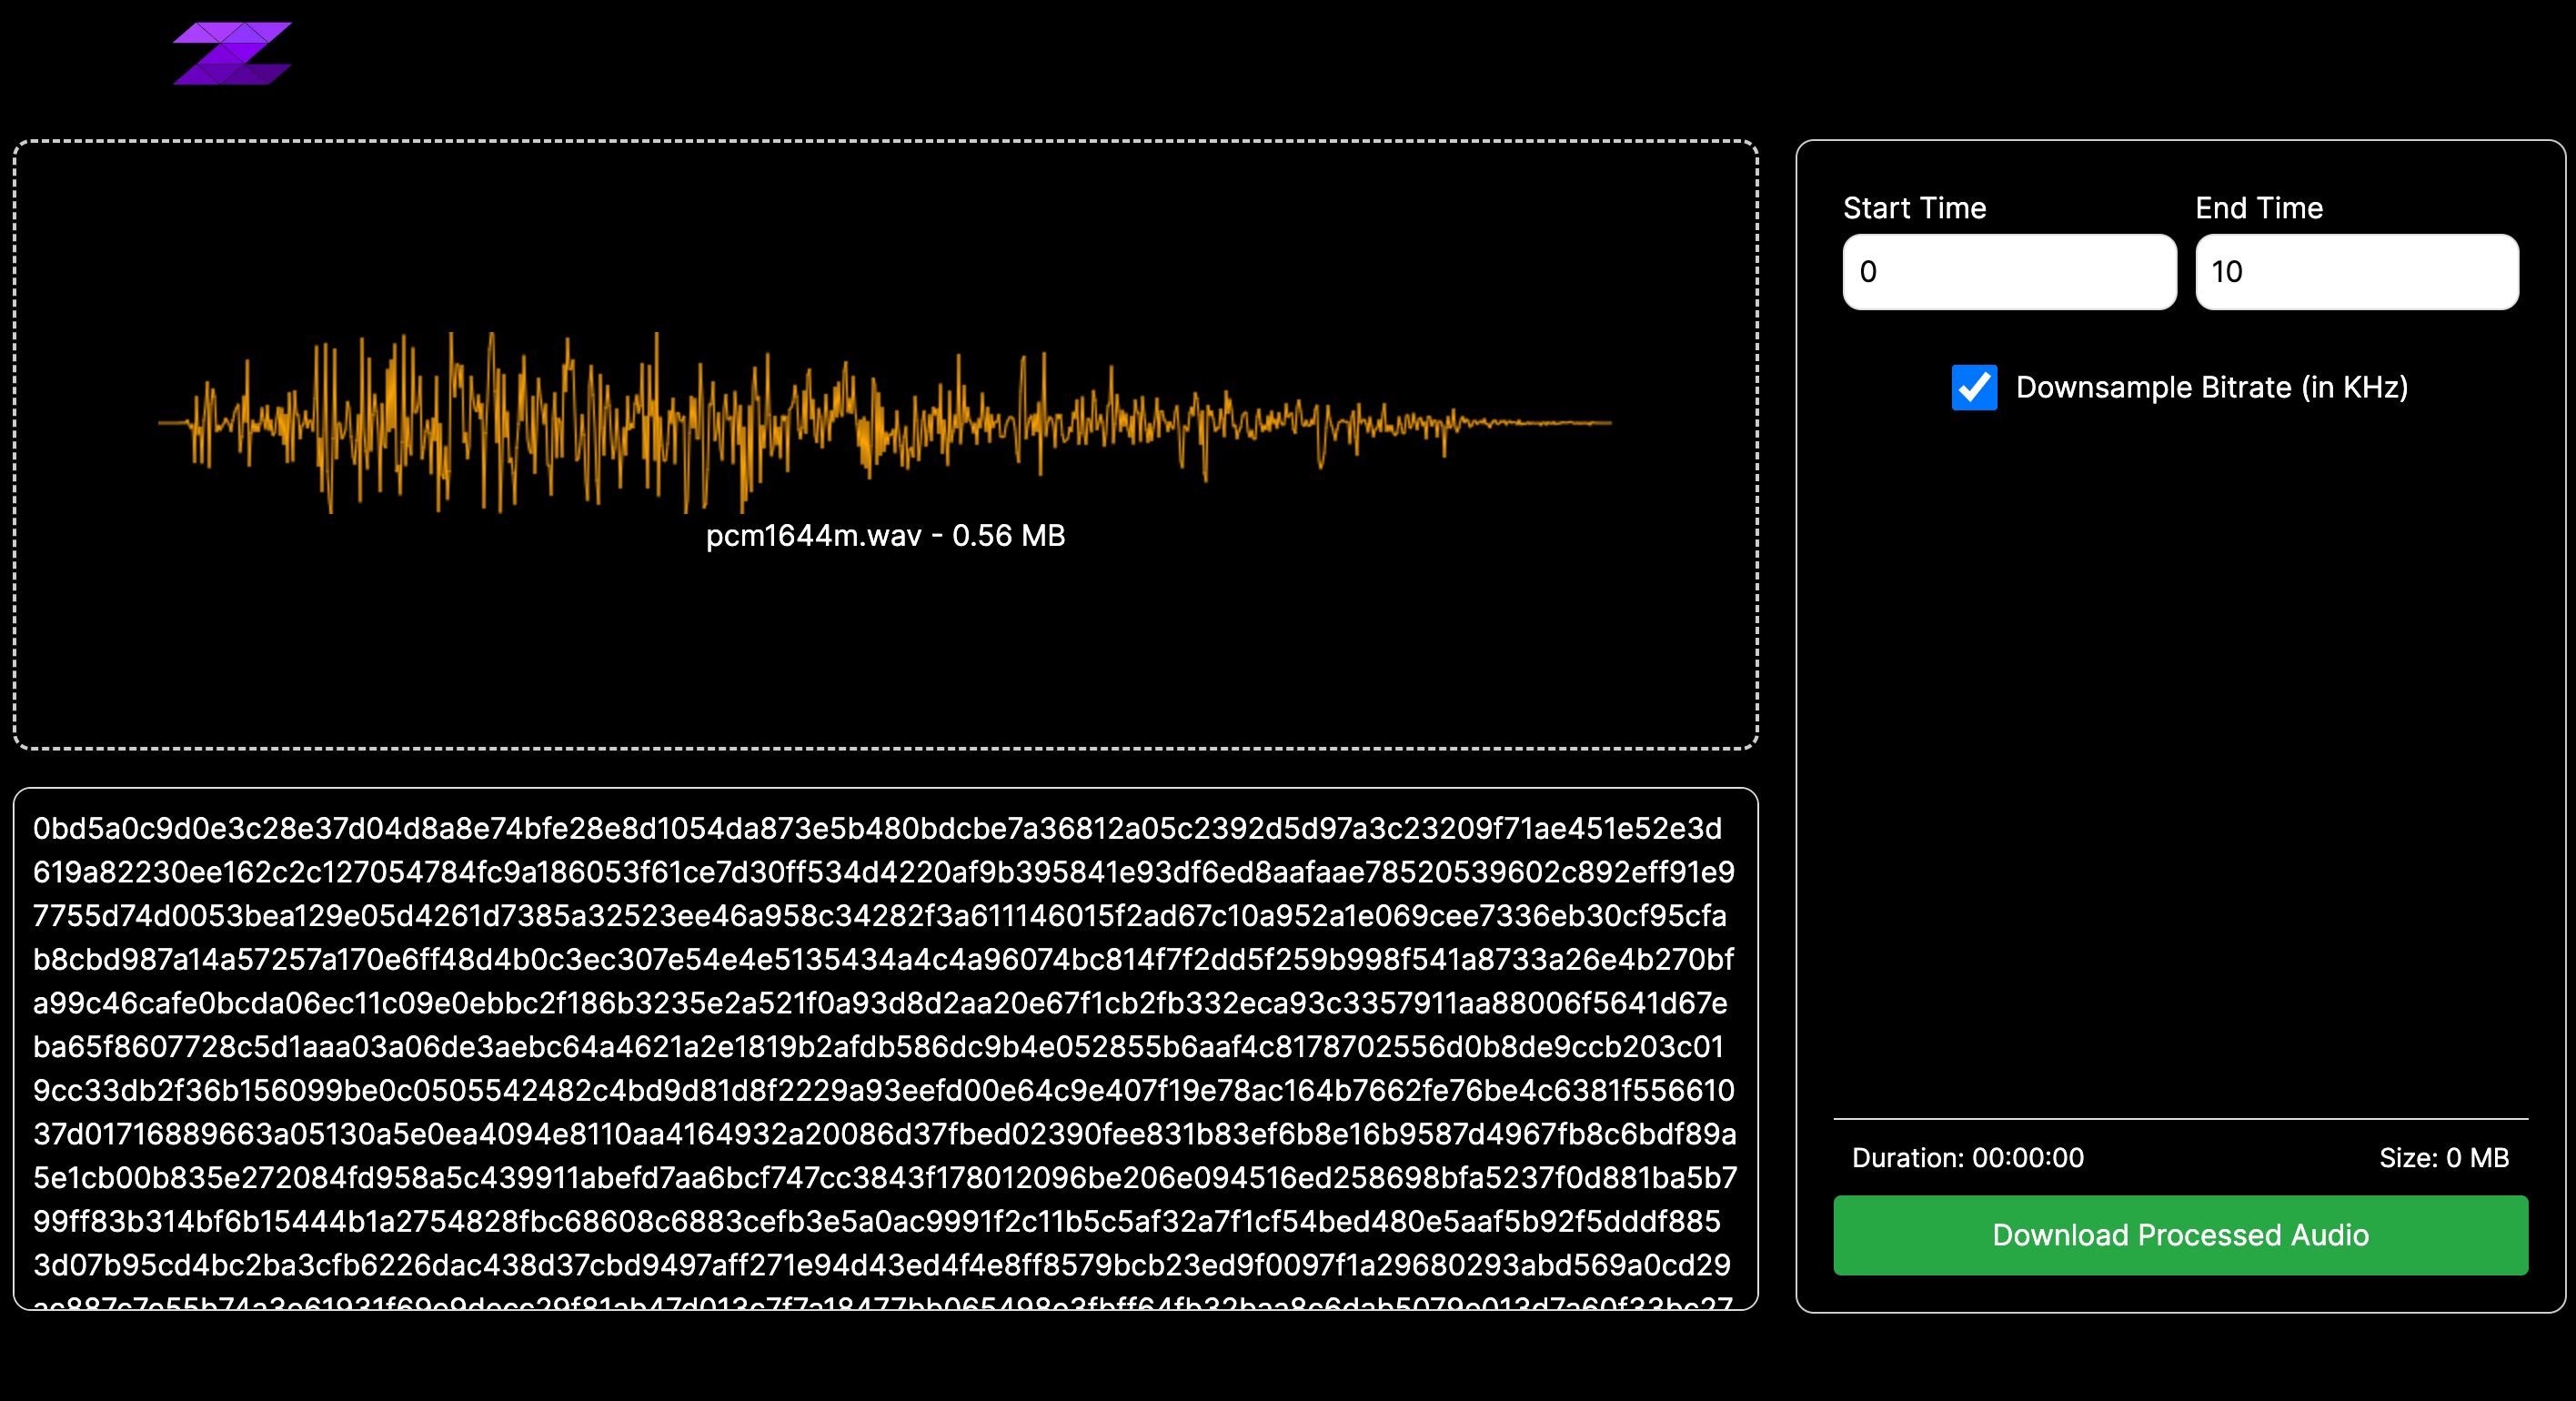Click the orange audio waveform
Image resolution: width=2576 pixels, height=1401 pixels.
[885, 422]
